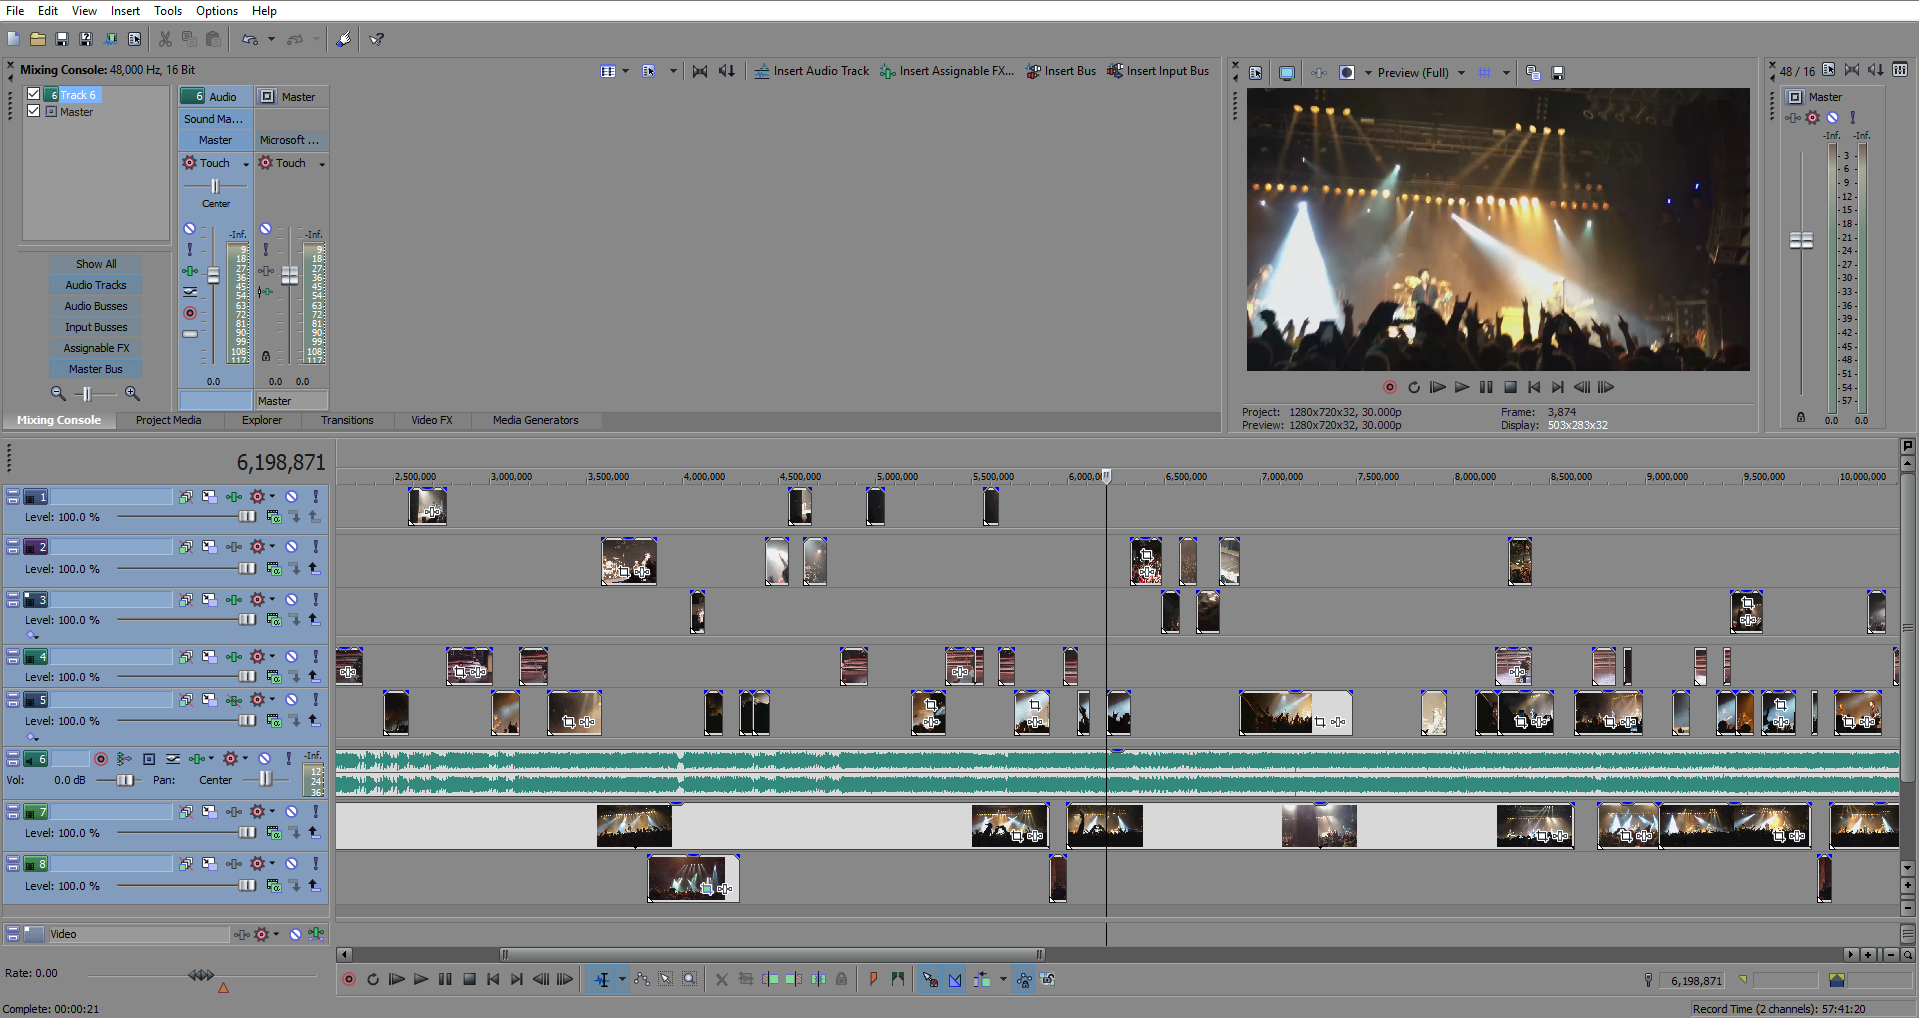Arm audio track 6 for record
Screen dimensions: 1919x1018
[x=100, y=759]
